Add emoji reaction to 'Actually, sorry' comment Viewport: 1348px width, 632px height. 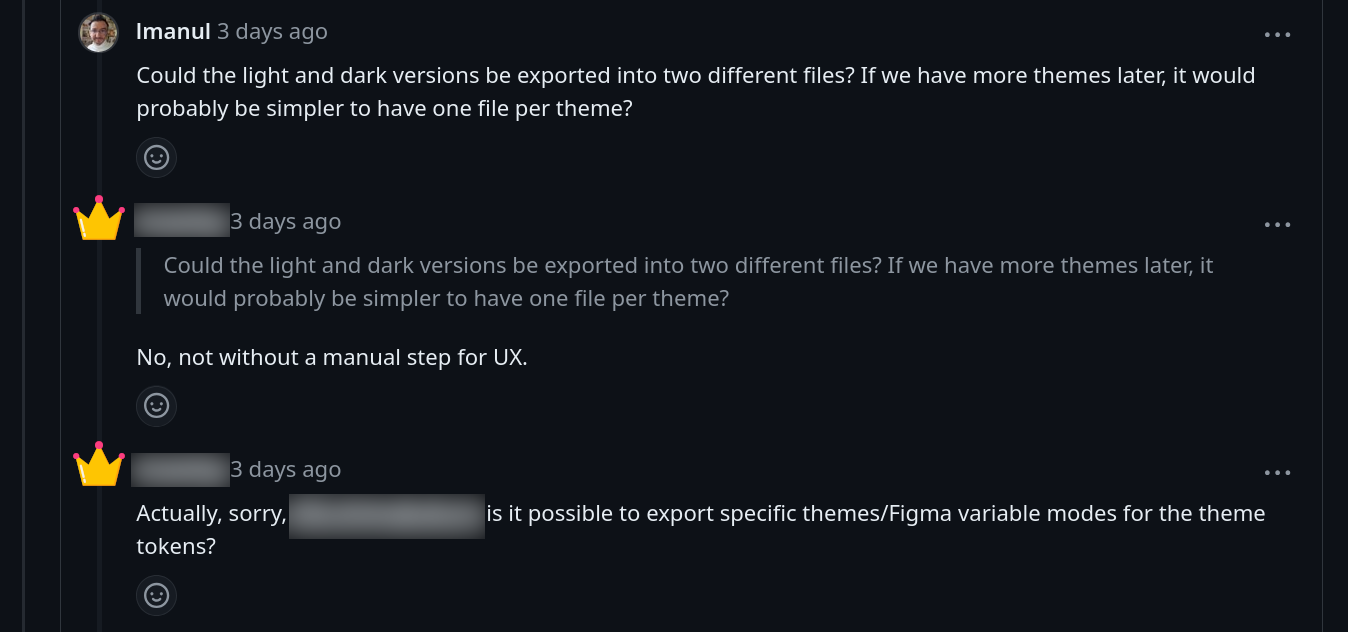[156, 595]
